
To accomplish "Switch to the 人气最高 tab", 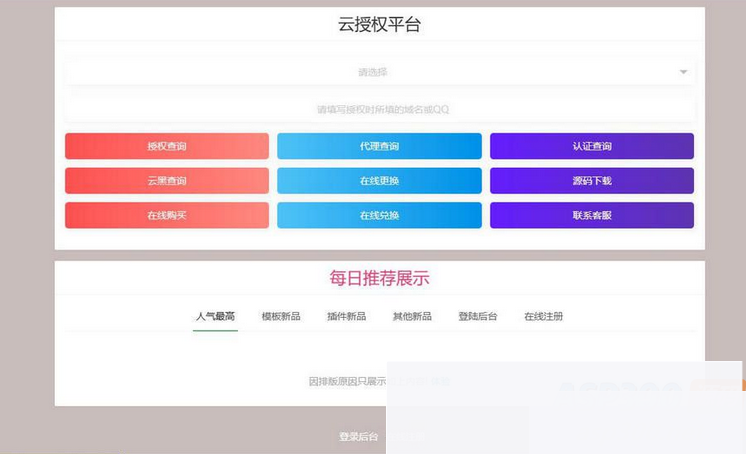I will 215,317.
